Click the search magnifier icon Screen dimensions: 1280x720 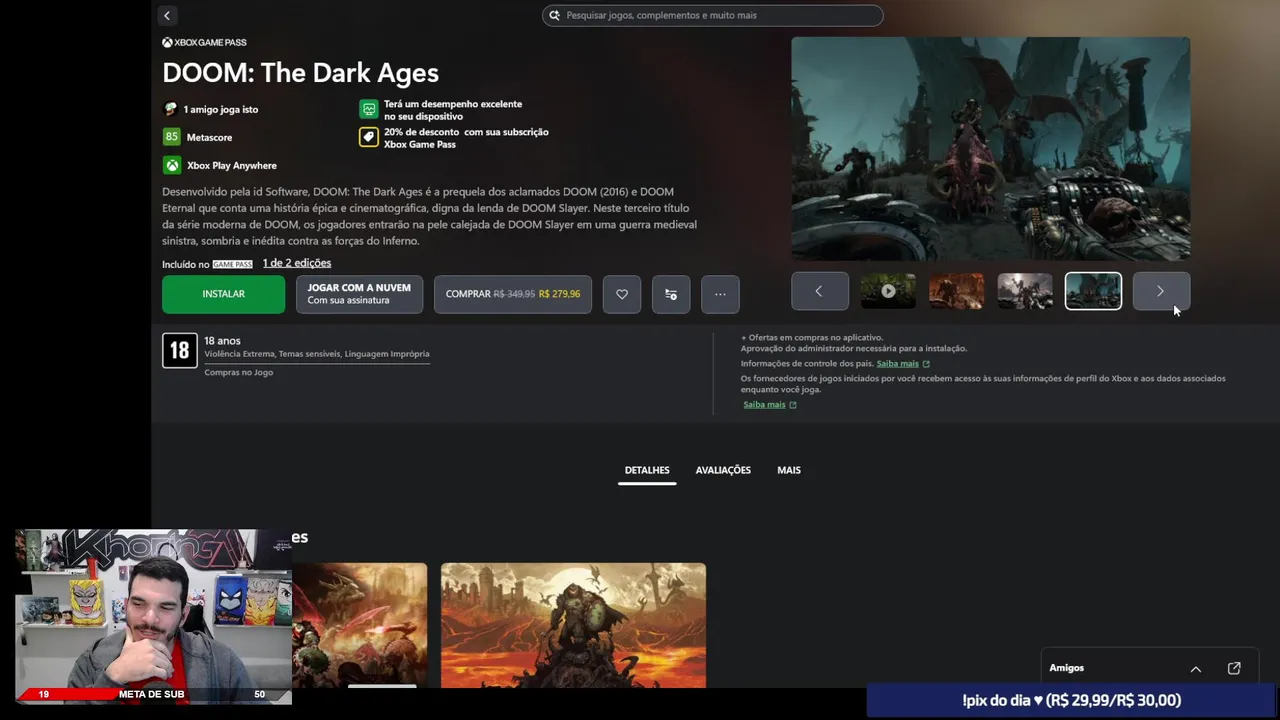pyautogui.click(x=555, y=15)
